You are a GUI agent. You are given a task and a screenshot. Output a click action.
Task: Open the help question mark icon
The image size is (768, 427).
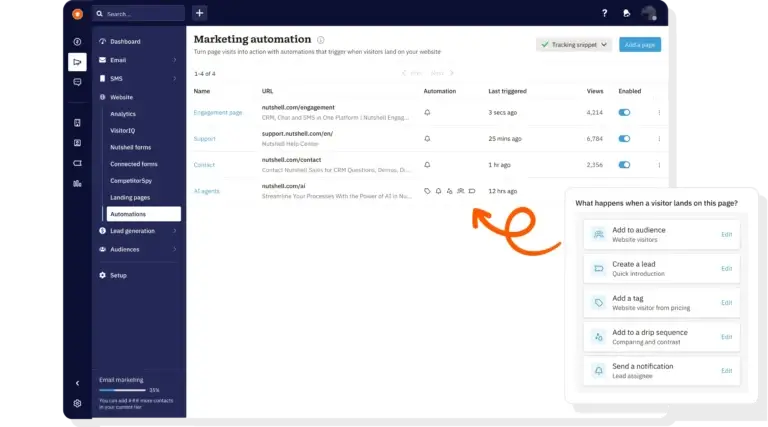[x=604, y=13]
